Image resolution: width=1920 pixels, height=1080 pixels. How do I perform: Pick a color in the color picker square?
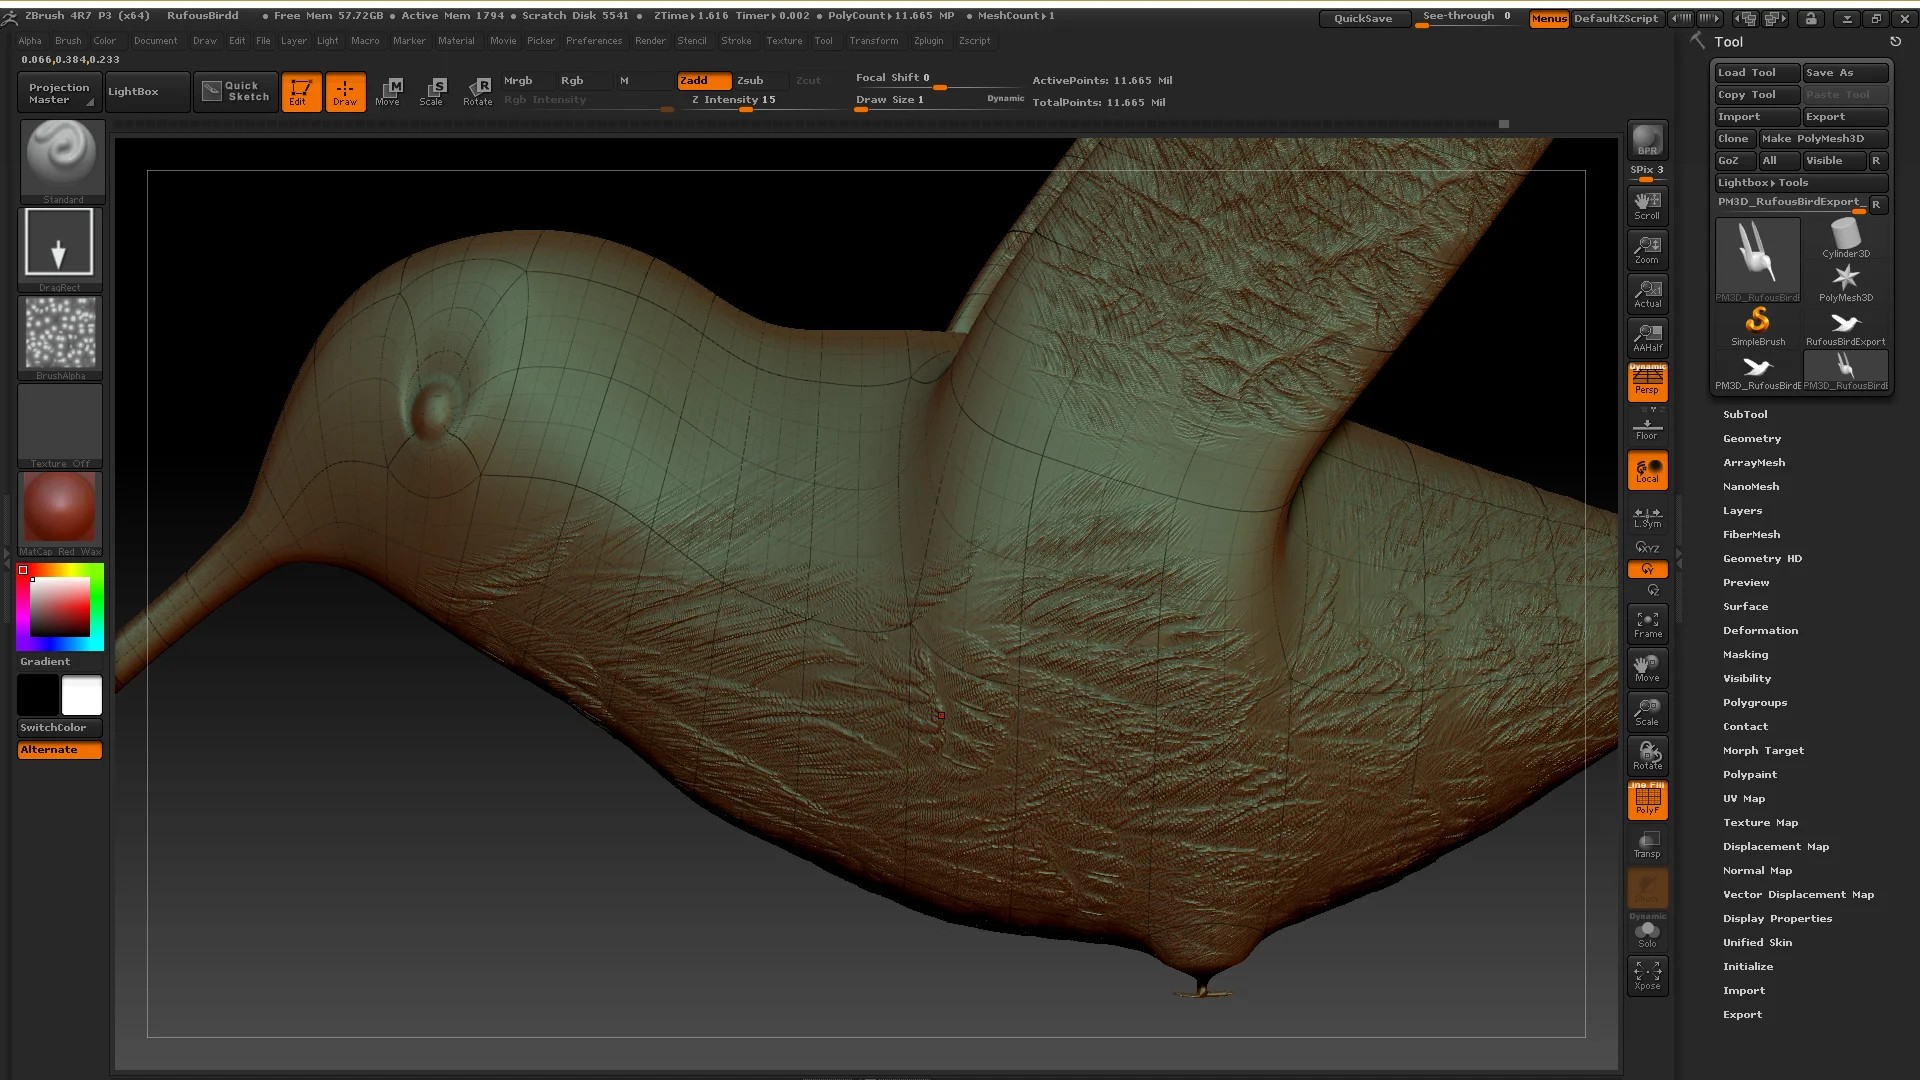tap(60, 607)
